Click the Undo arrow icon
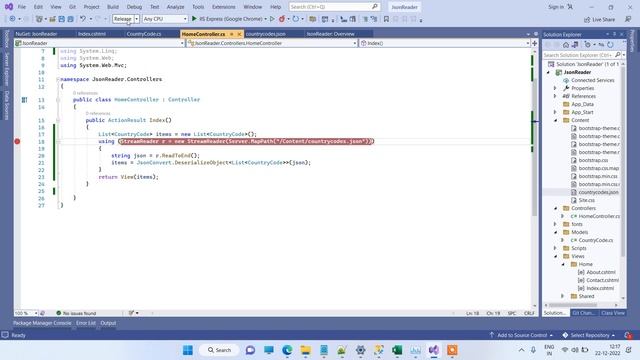640x360 pixels. 83,19
